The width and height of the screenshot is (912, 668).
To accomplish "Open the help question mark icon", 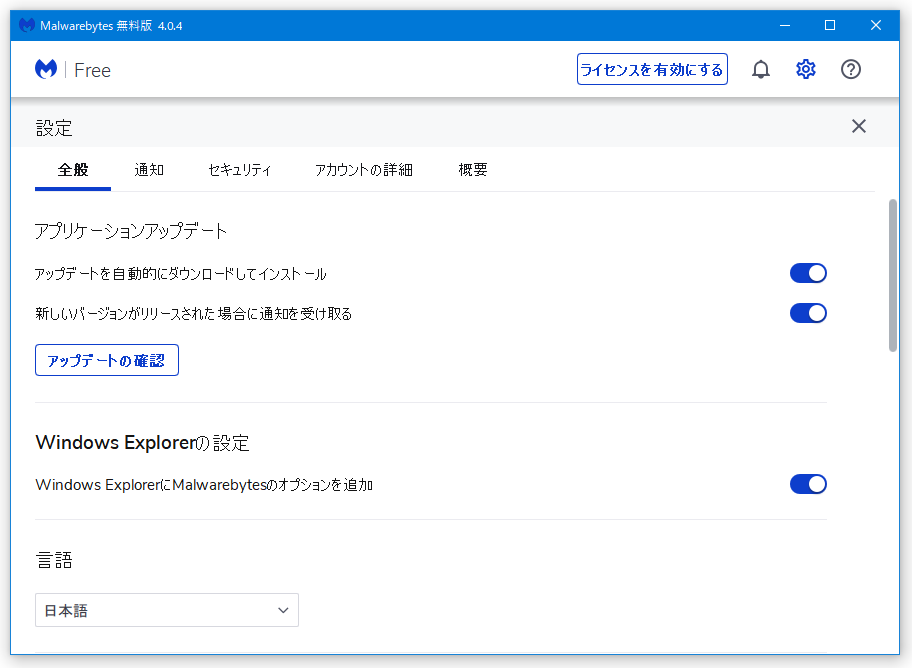I will (x=850, y=69).
